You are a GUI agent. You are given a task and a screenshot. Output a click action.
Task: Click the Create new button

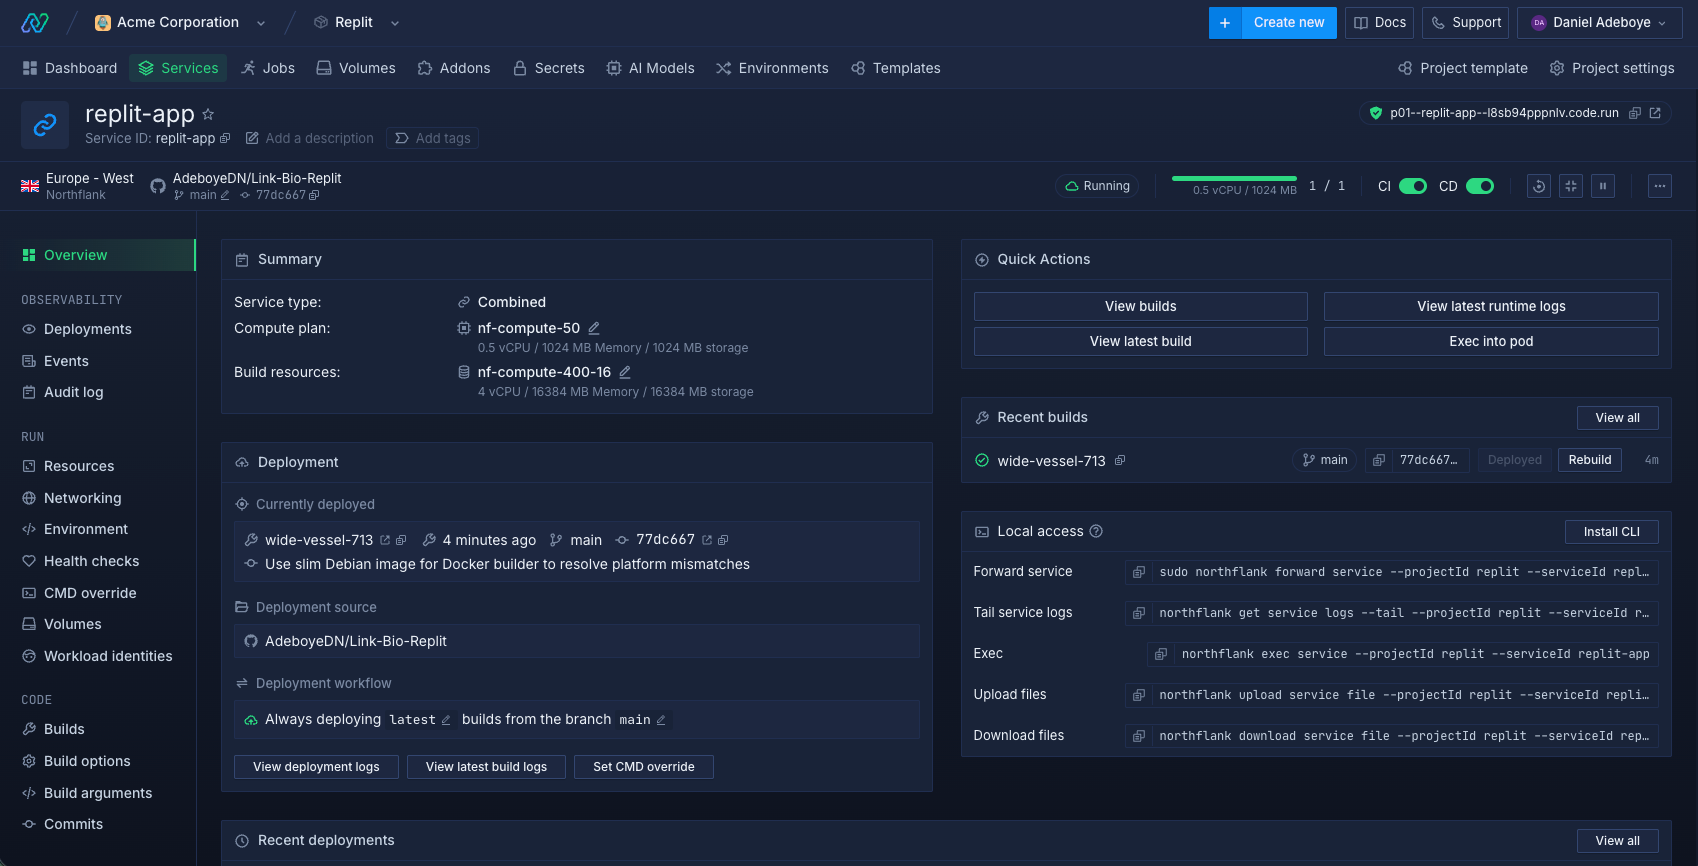[1273, 22]
